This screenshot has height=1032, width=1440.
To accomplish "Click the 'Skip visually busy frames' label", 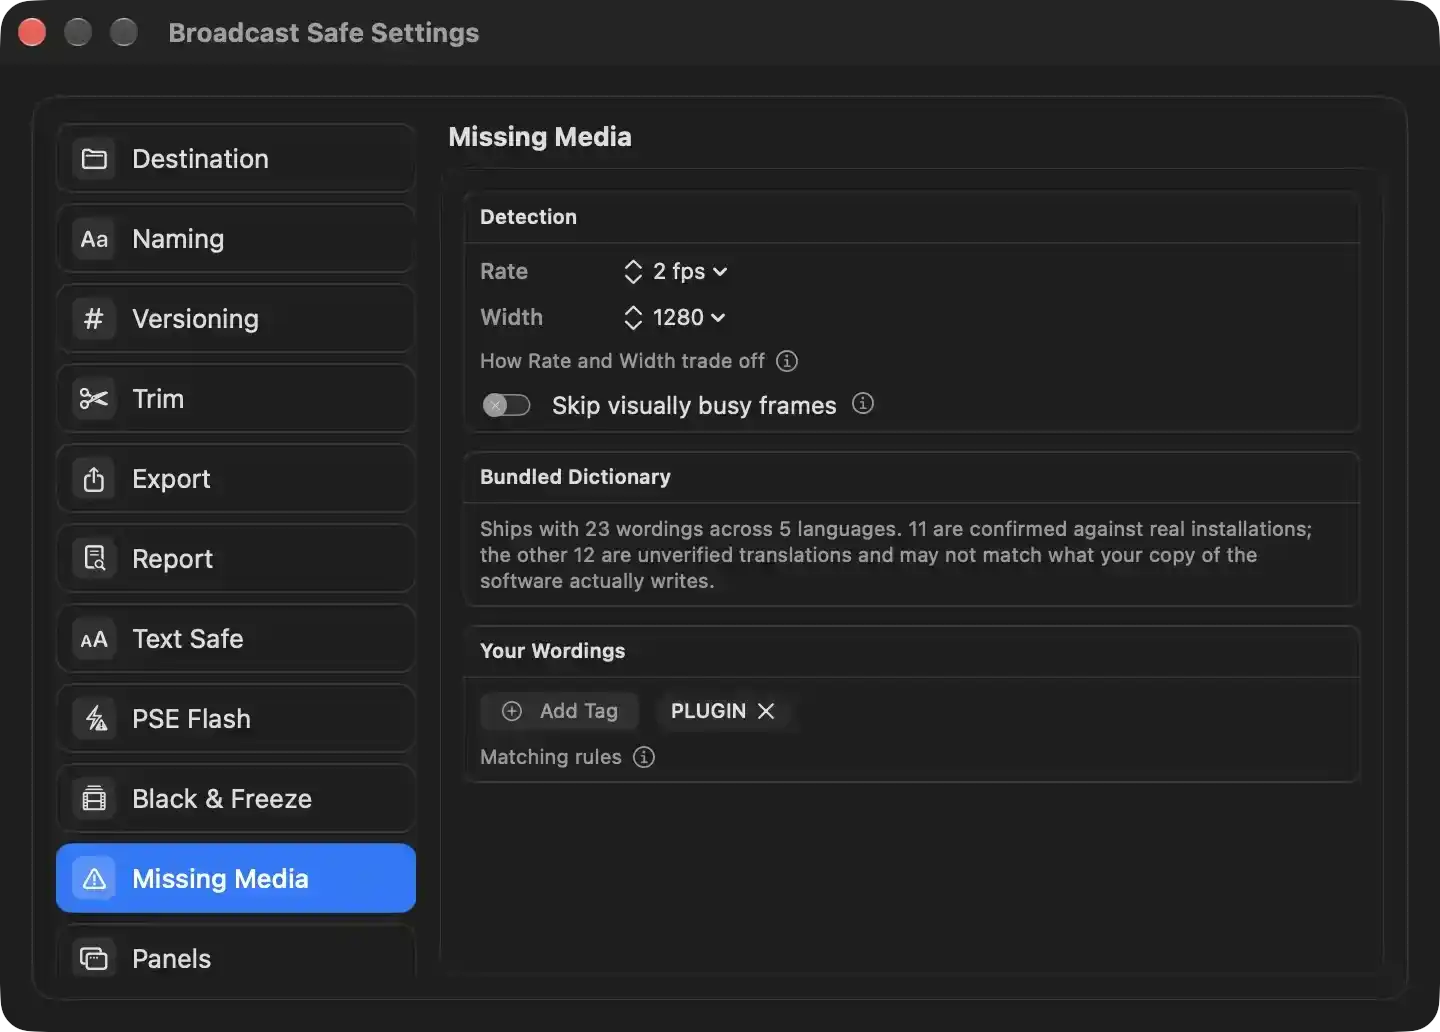I will click(694, 405).
